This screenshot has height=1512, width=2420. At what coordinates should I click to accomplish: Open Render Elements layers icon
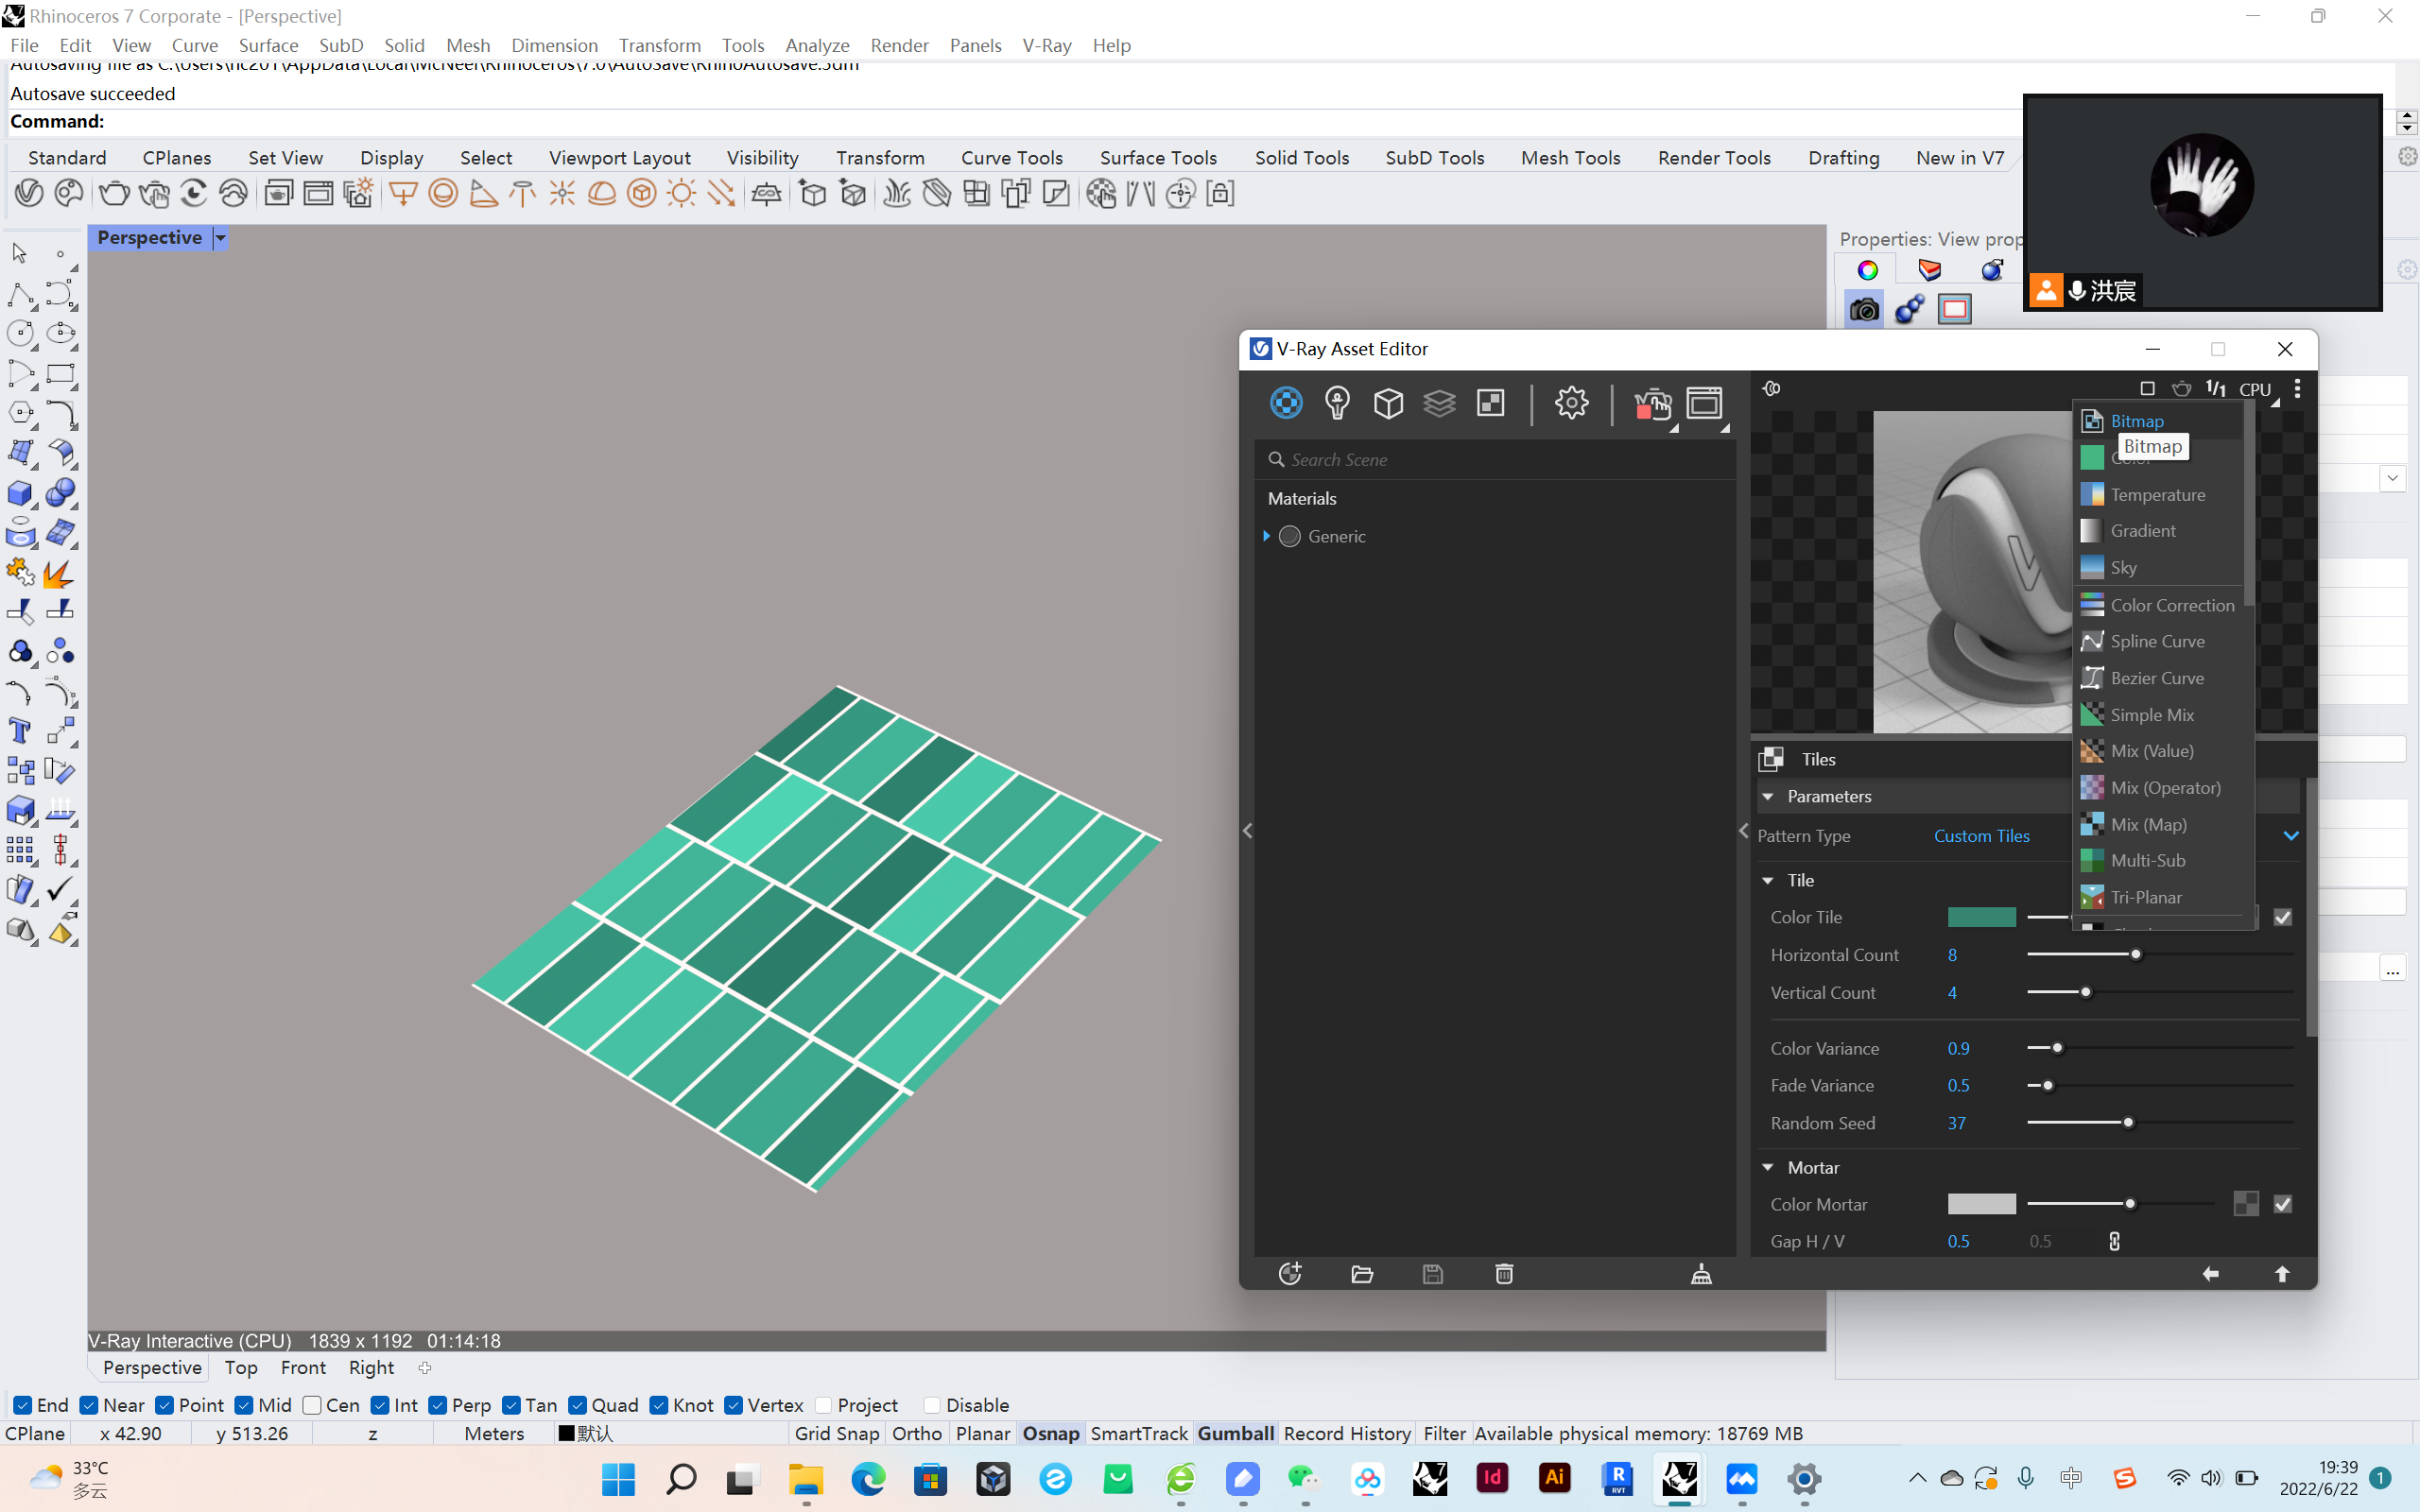(1439, 403)
